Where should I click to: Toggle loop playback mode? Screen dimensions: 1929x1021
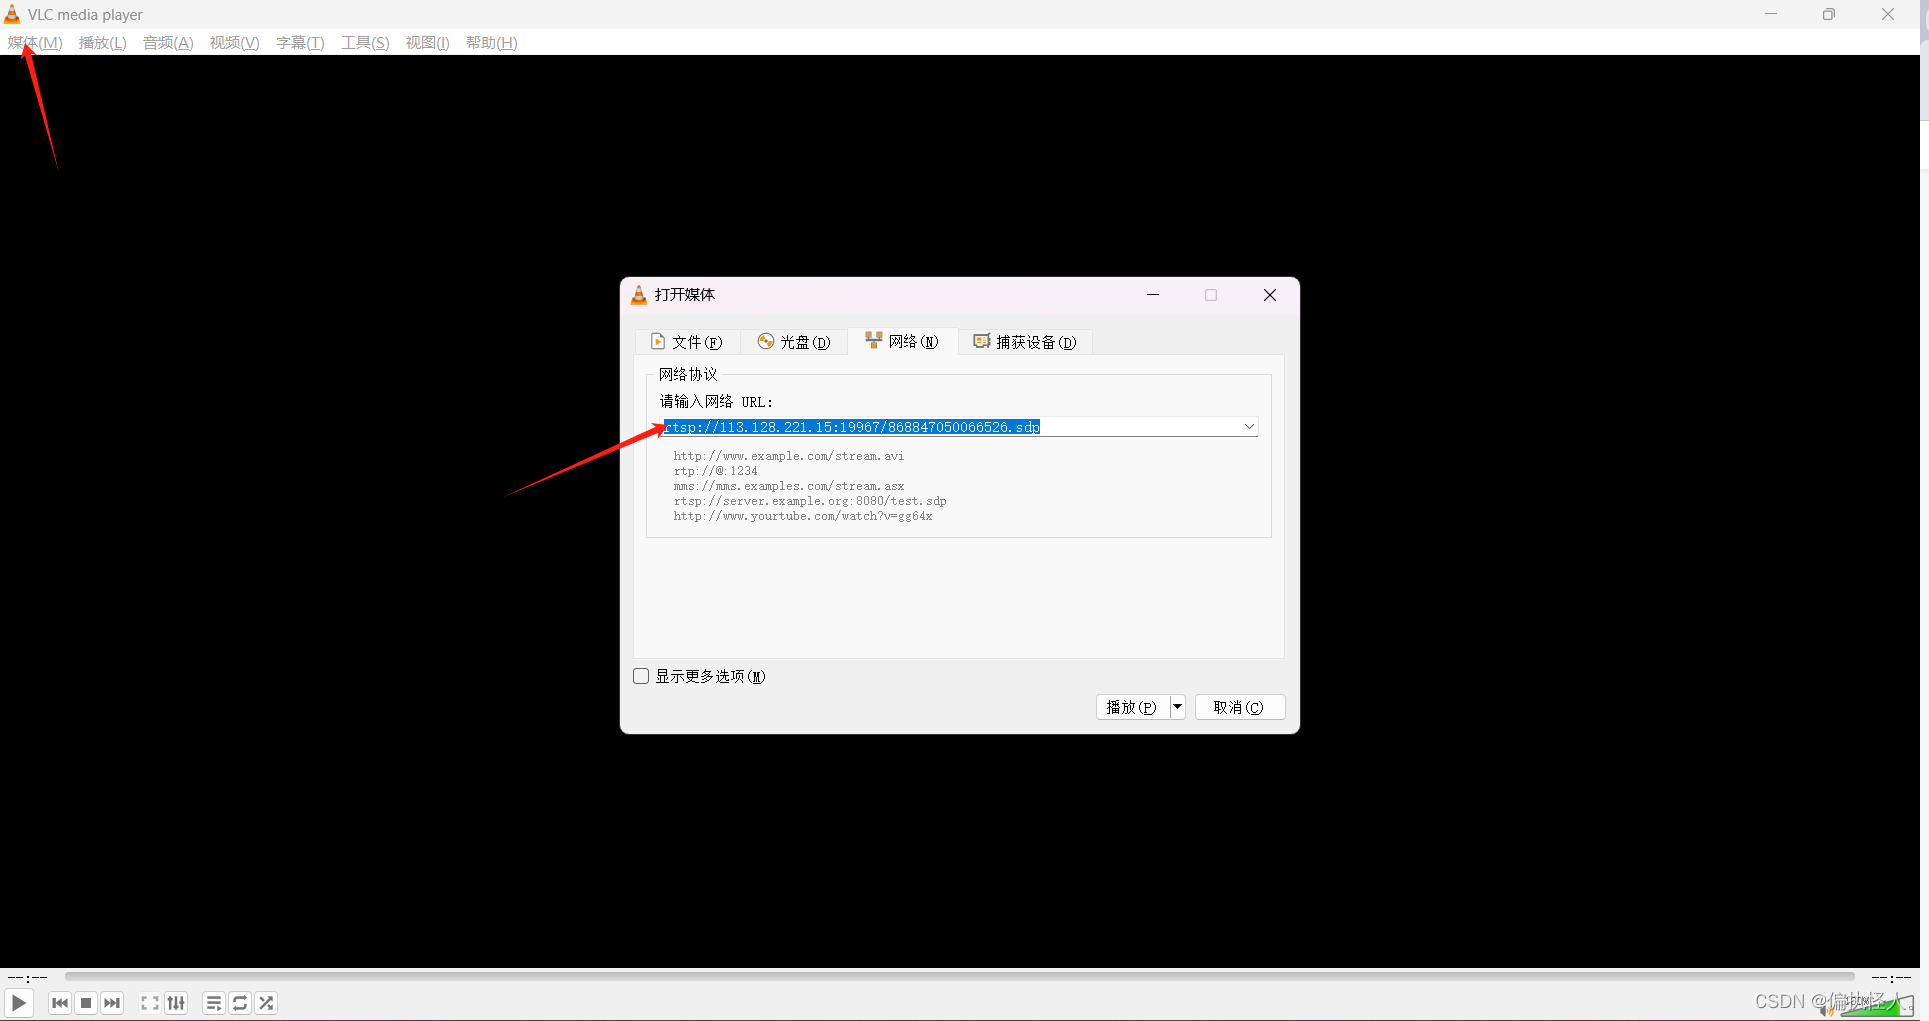[x=240, y=1003]
